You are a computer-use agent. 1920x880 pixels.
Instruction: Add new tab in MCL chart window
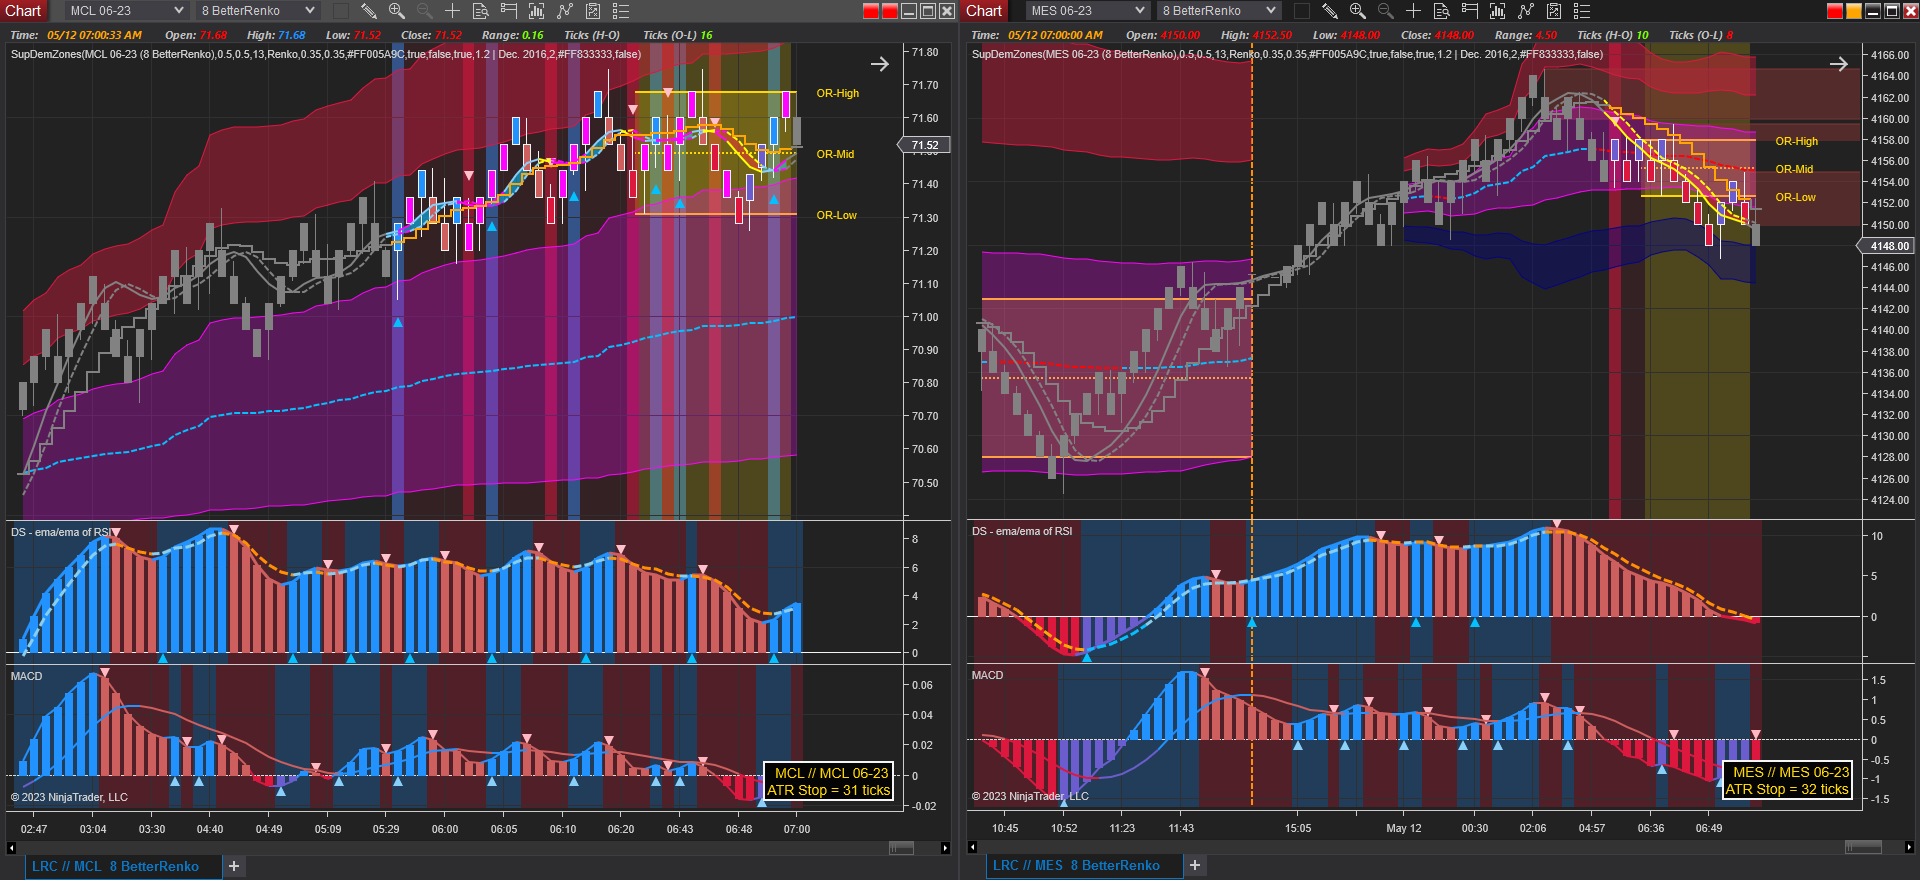[234, 866]
